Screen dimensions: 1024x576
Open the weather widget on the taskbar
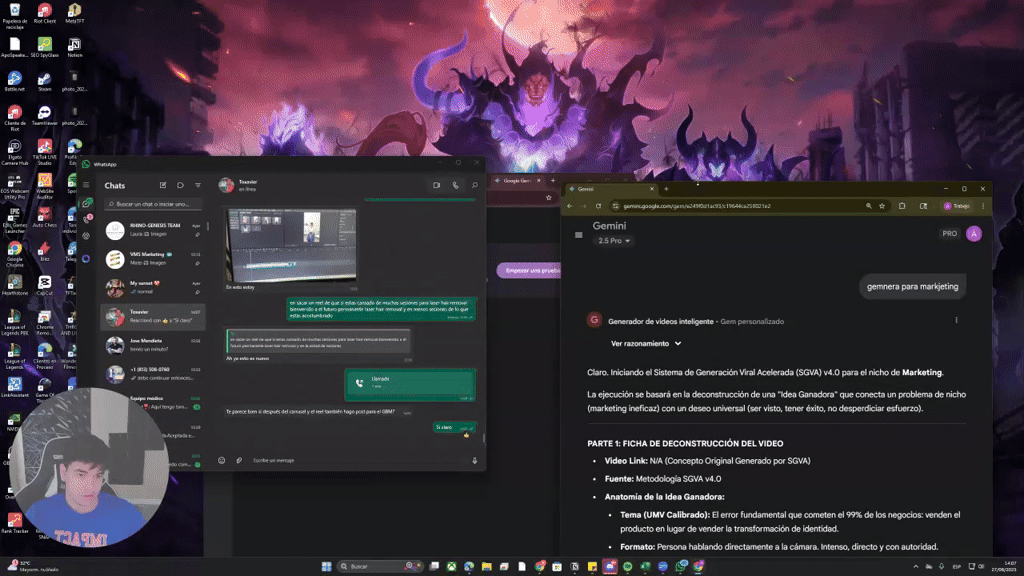(33, 566)
